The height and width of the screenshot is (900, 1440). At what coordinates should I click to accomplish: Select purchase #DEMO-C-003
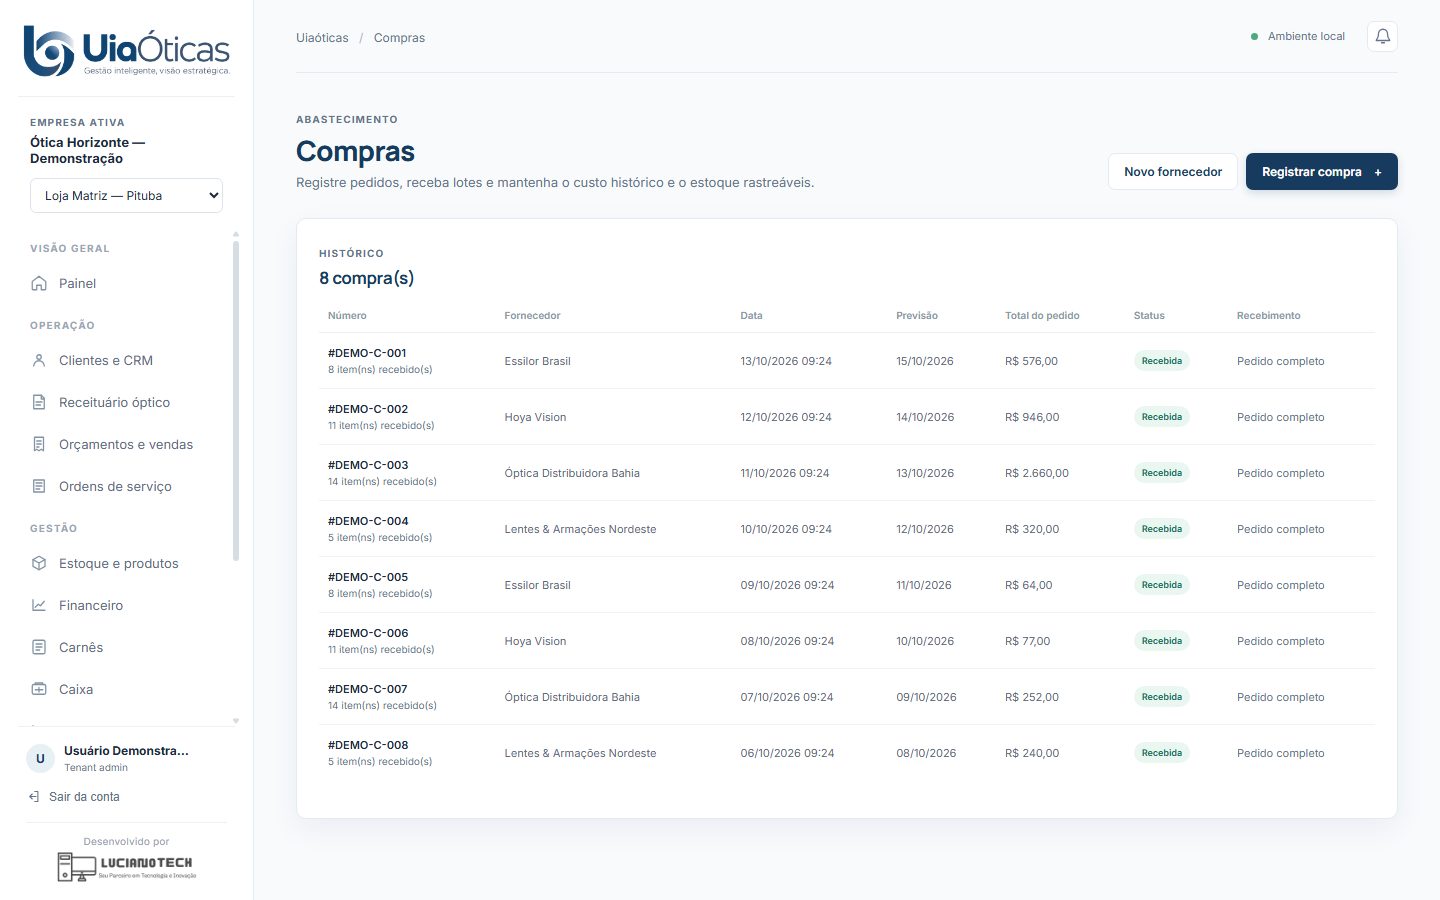tap(368, 465)
